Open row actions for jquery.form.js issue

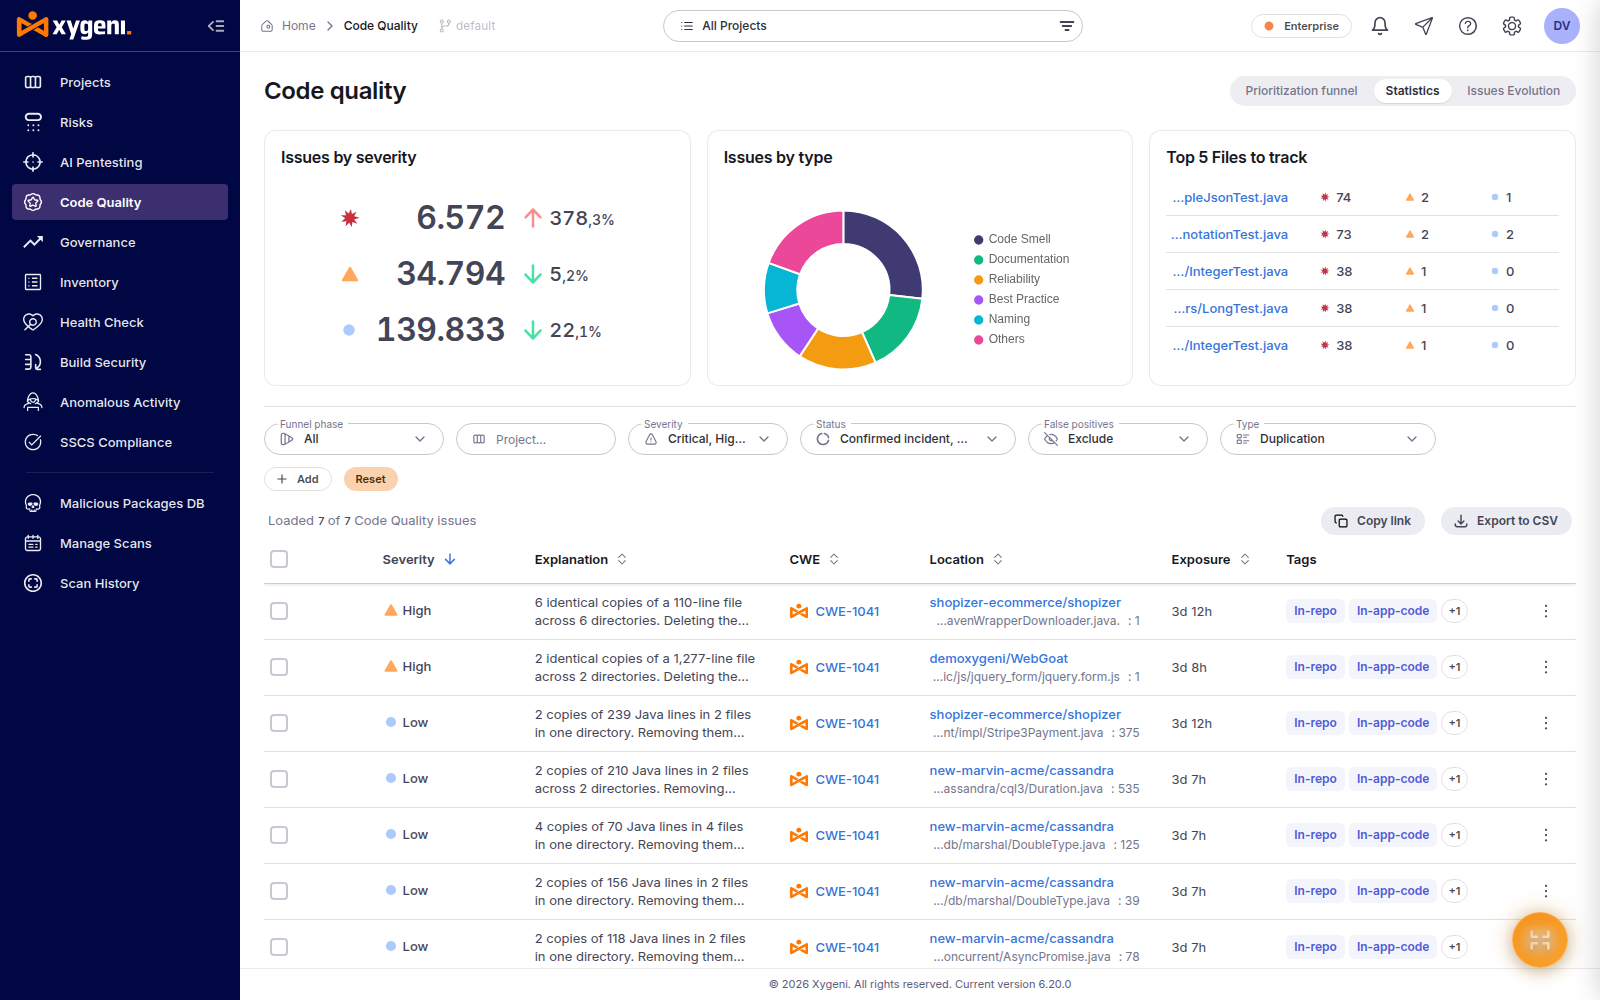1546,667
